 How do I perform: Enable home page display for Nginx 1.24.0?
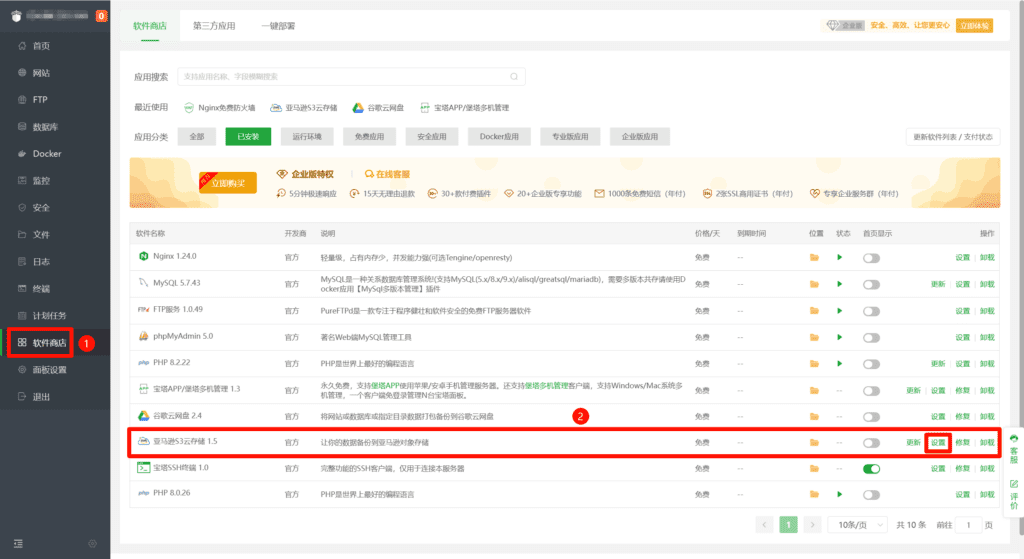point(871,258)
